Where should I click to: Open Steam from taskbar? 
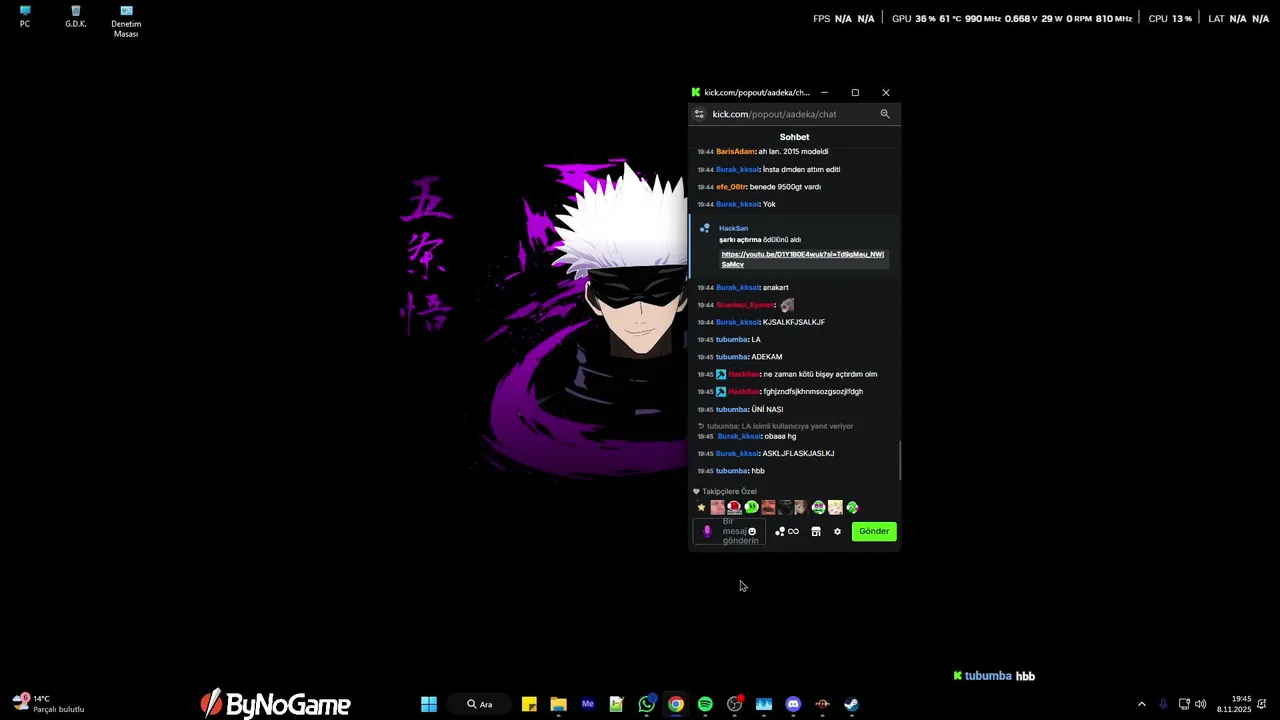point(851,704)
